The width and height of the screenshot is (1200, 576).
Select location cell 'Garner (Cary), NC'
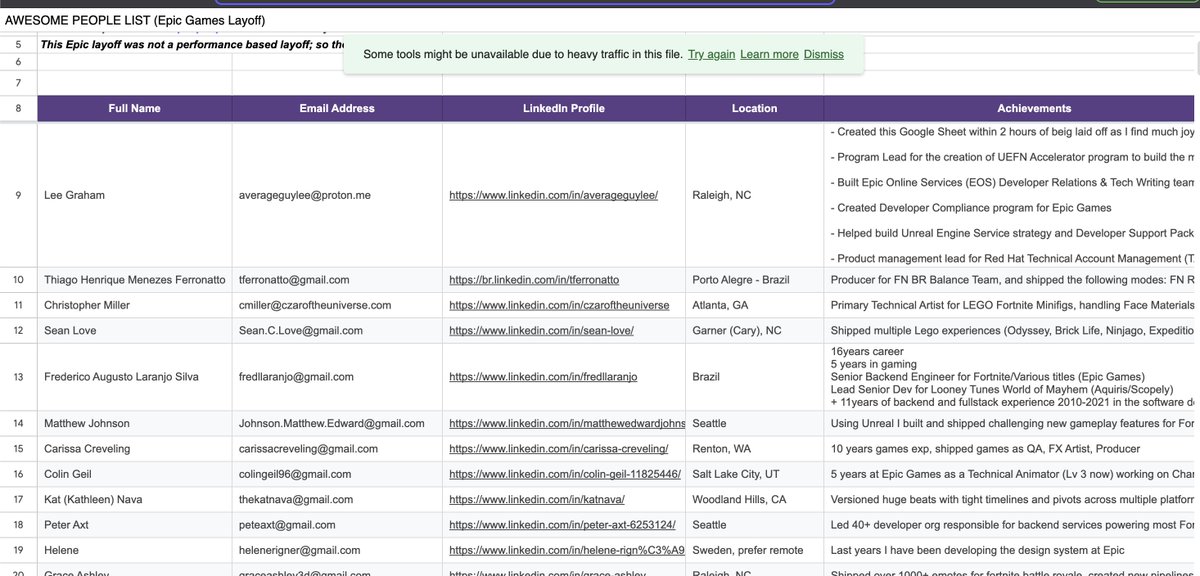coord(754,330)
